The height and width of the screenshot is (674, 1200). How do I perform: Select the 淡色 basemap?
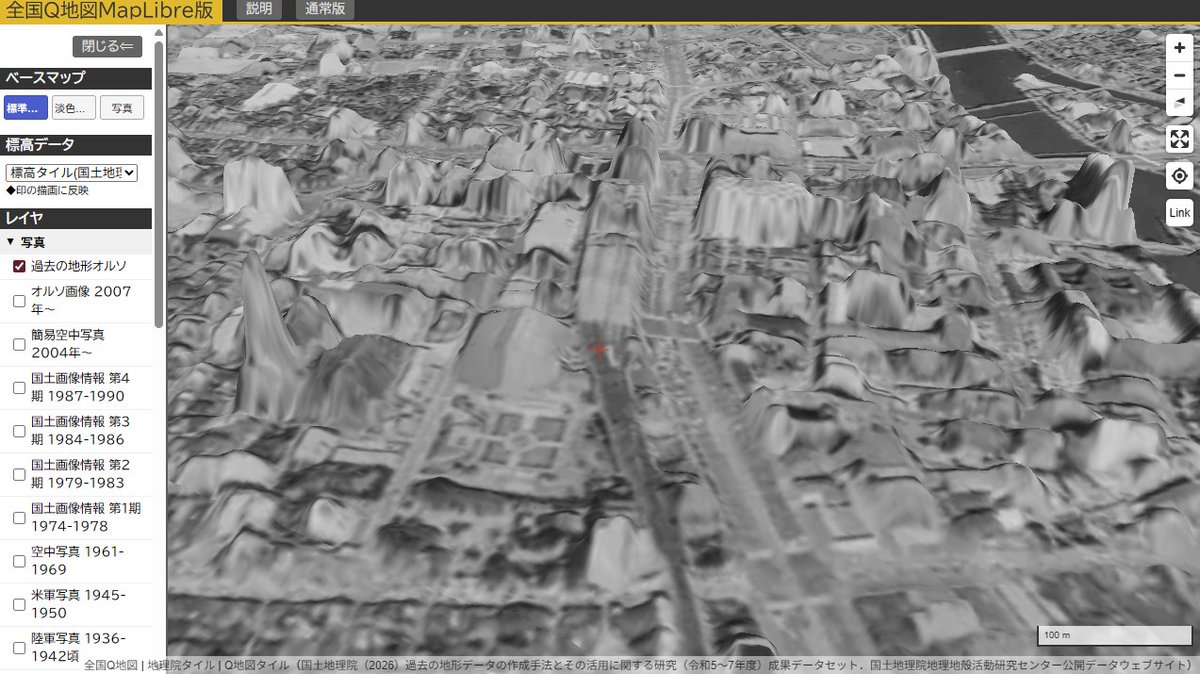[x=73, y=108]
